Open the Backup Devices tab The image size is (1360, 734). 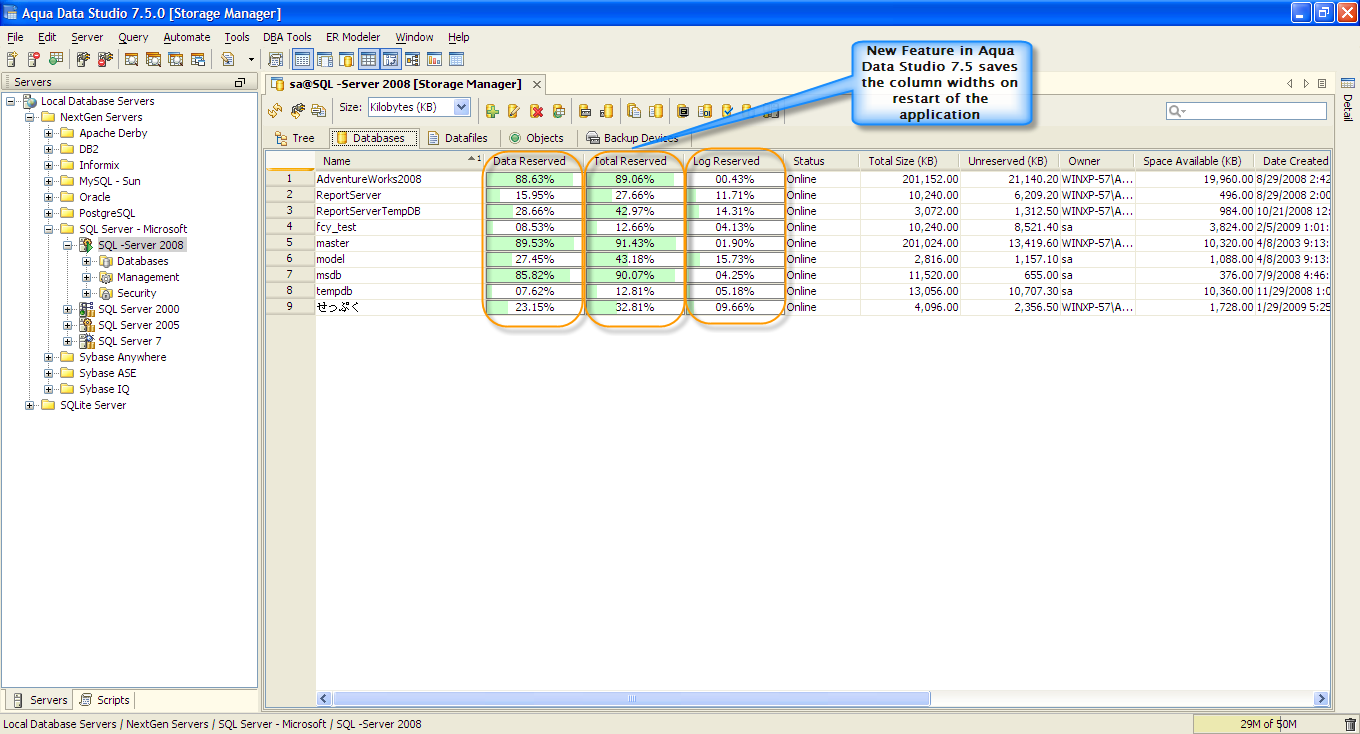(632, 138)
